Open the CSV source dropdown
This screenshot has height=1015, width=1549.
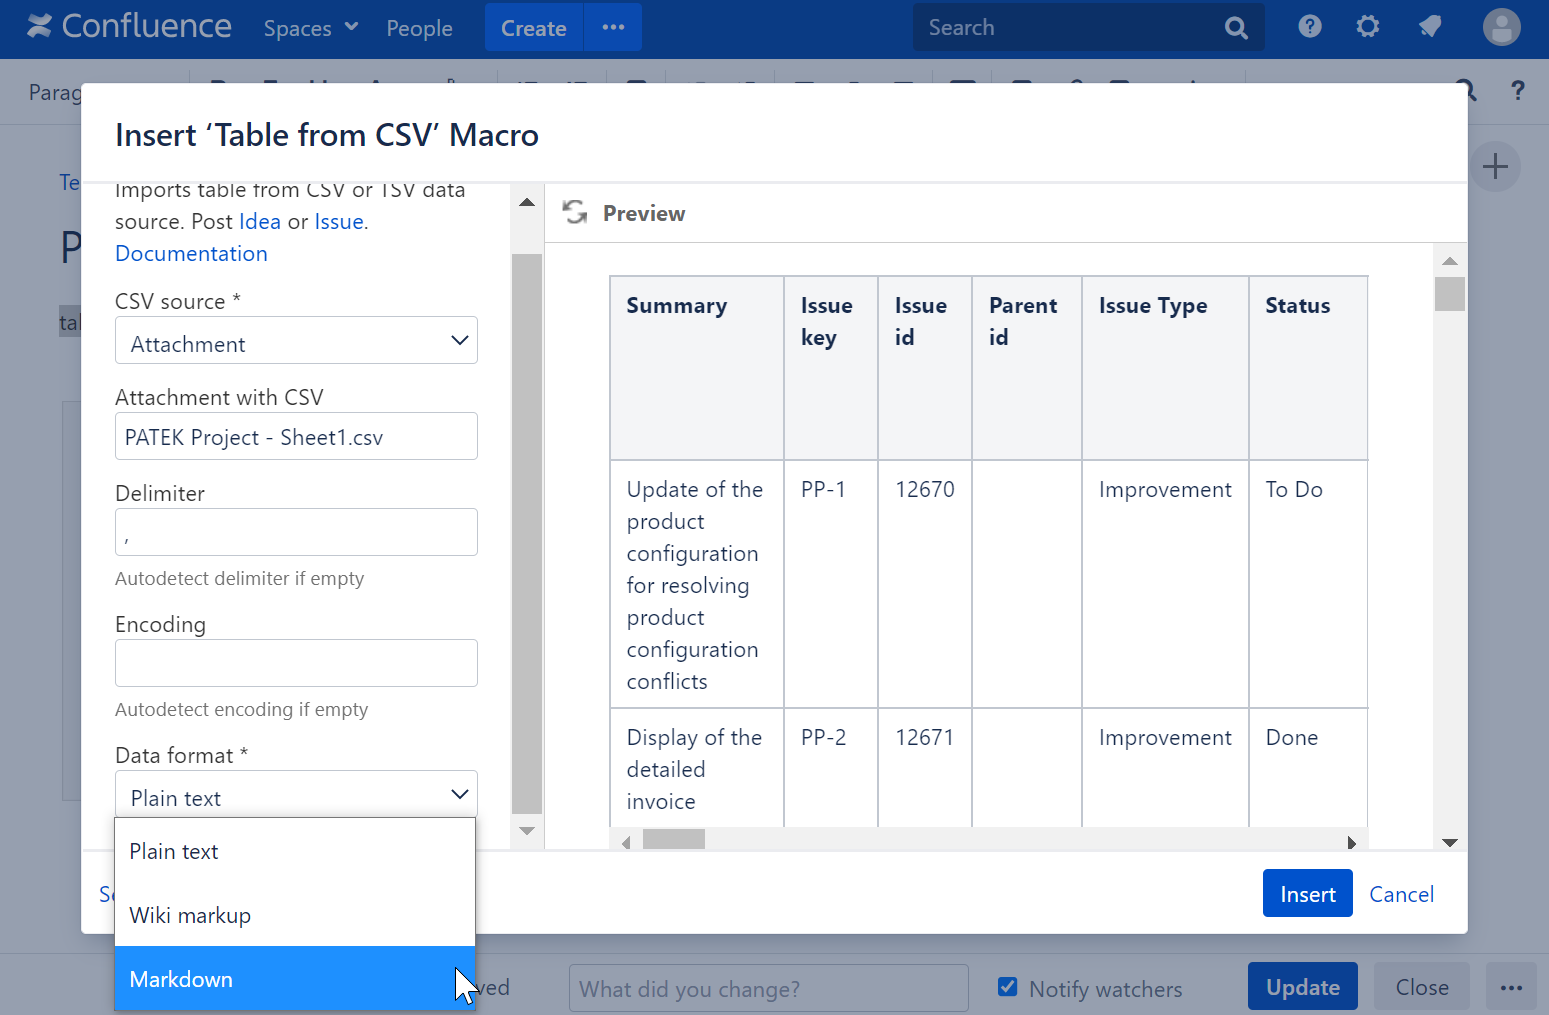(295, 341)
